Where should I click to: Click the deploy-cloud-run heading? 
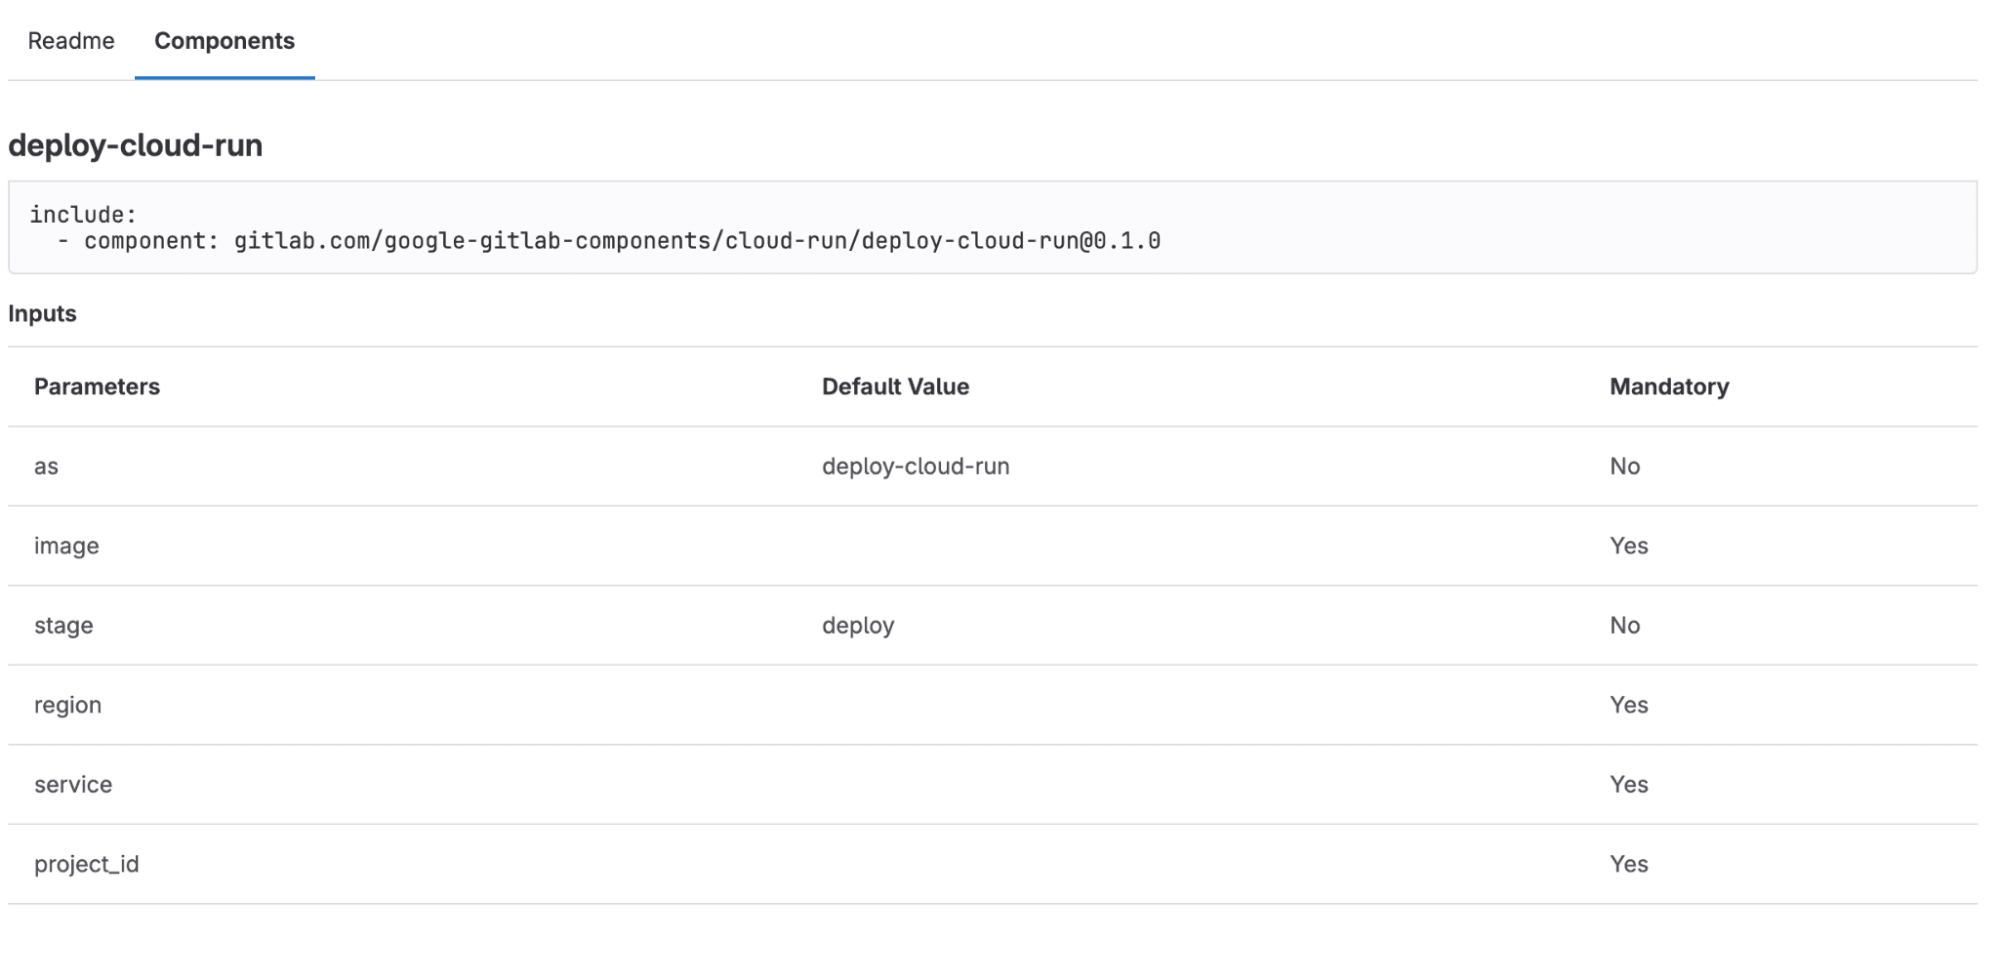[135, 146]
